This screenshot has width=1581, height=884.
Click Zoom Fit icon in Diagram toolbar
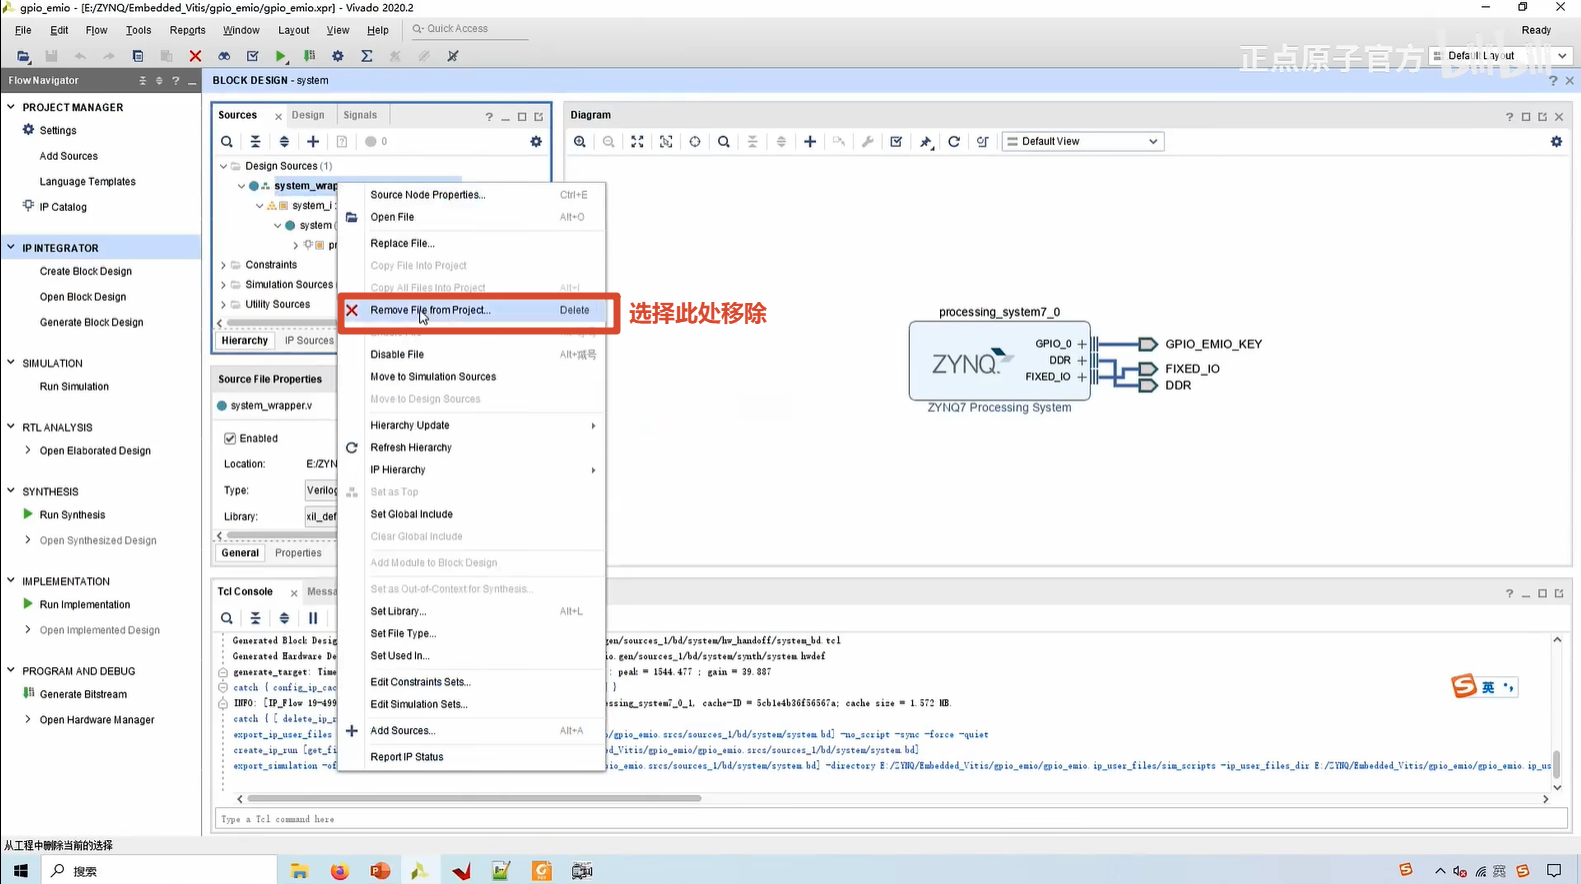(x=637, y=142)
